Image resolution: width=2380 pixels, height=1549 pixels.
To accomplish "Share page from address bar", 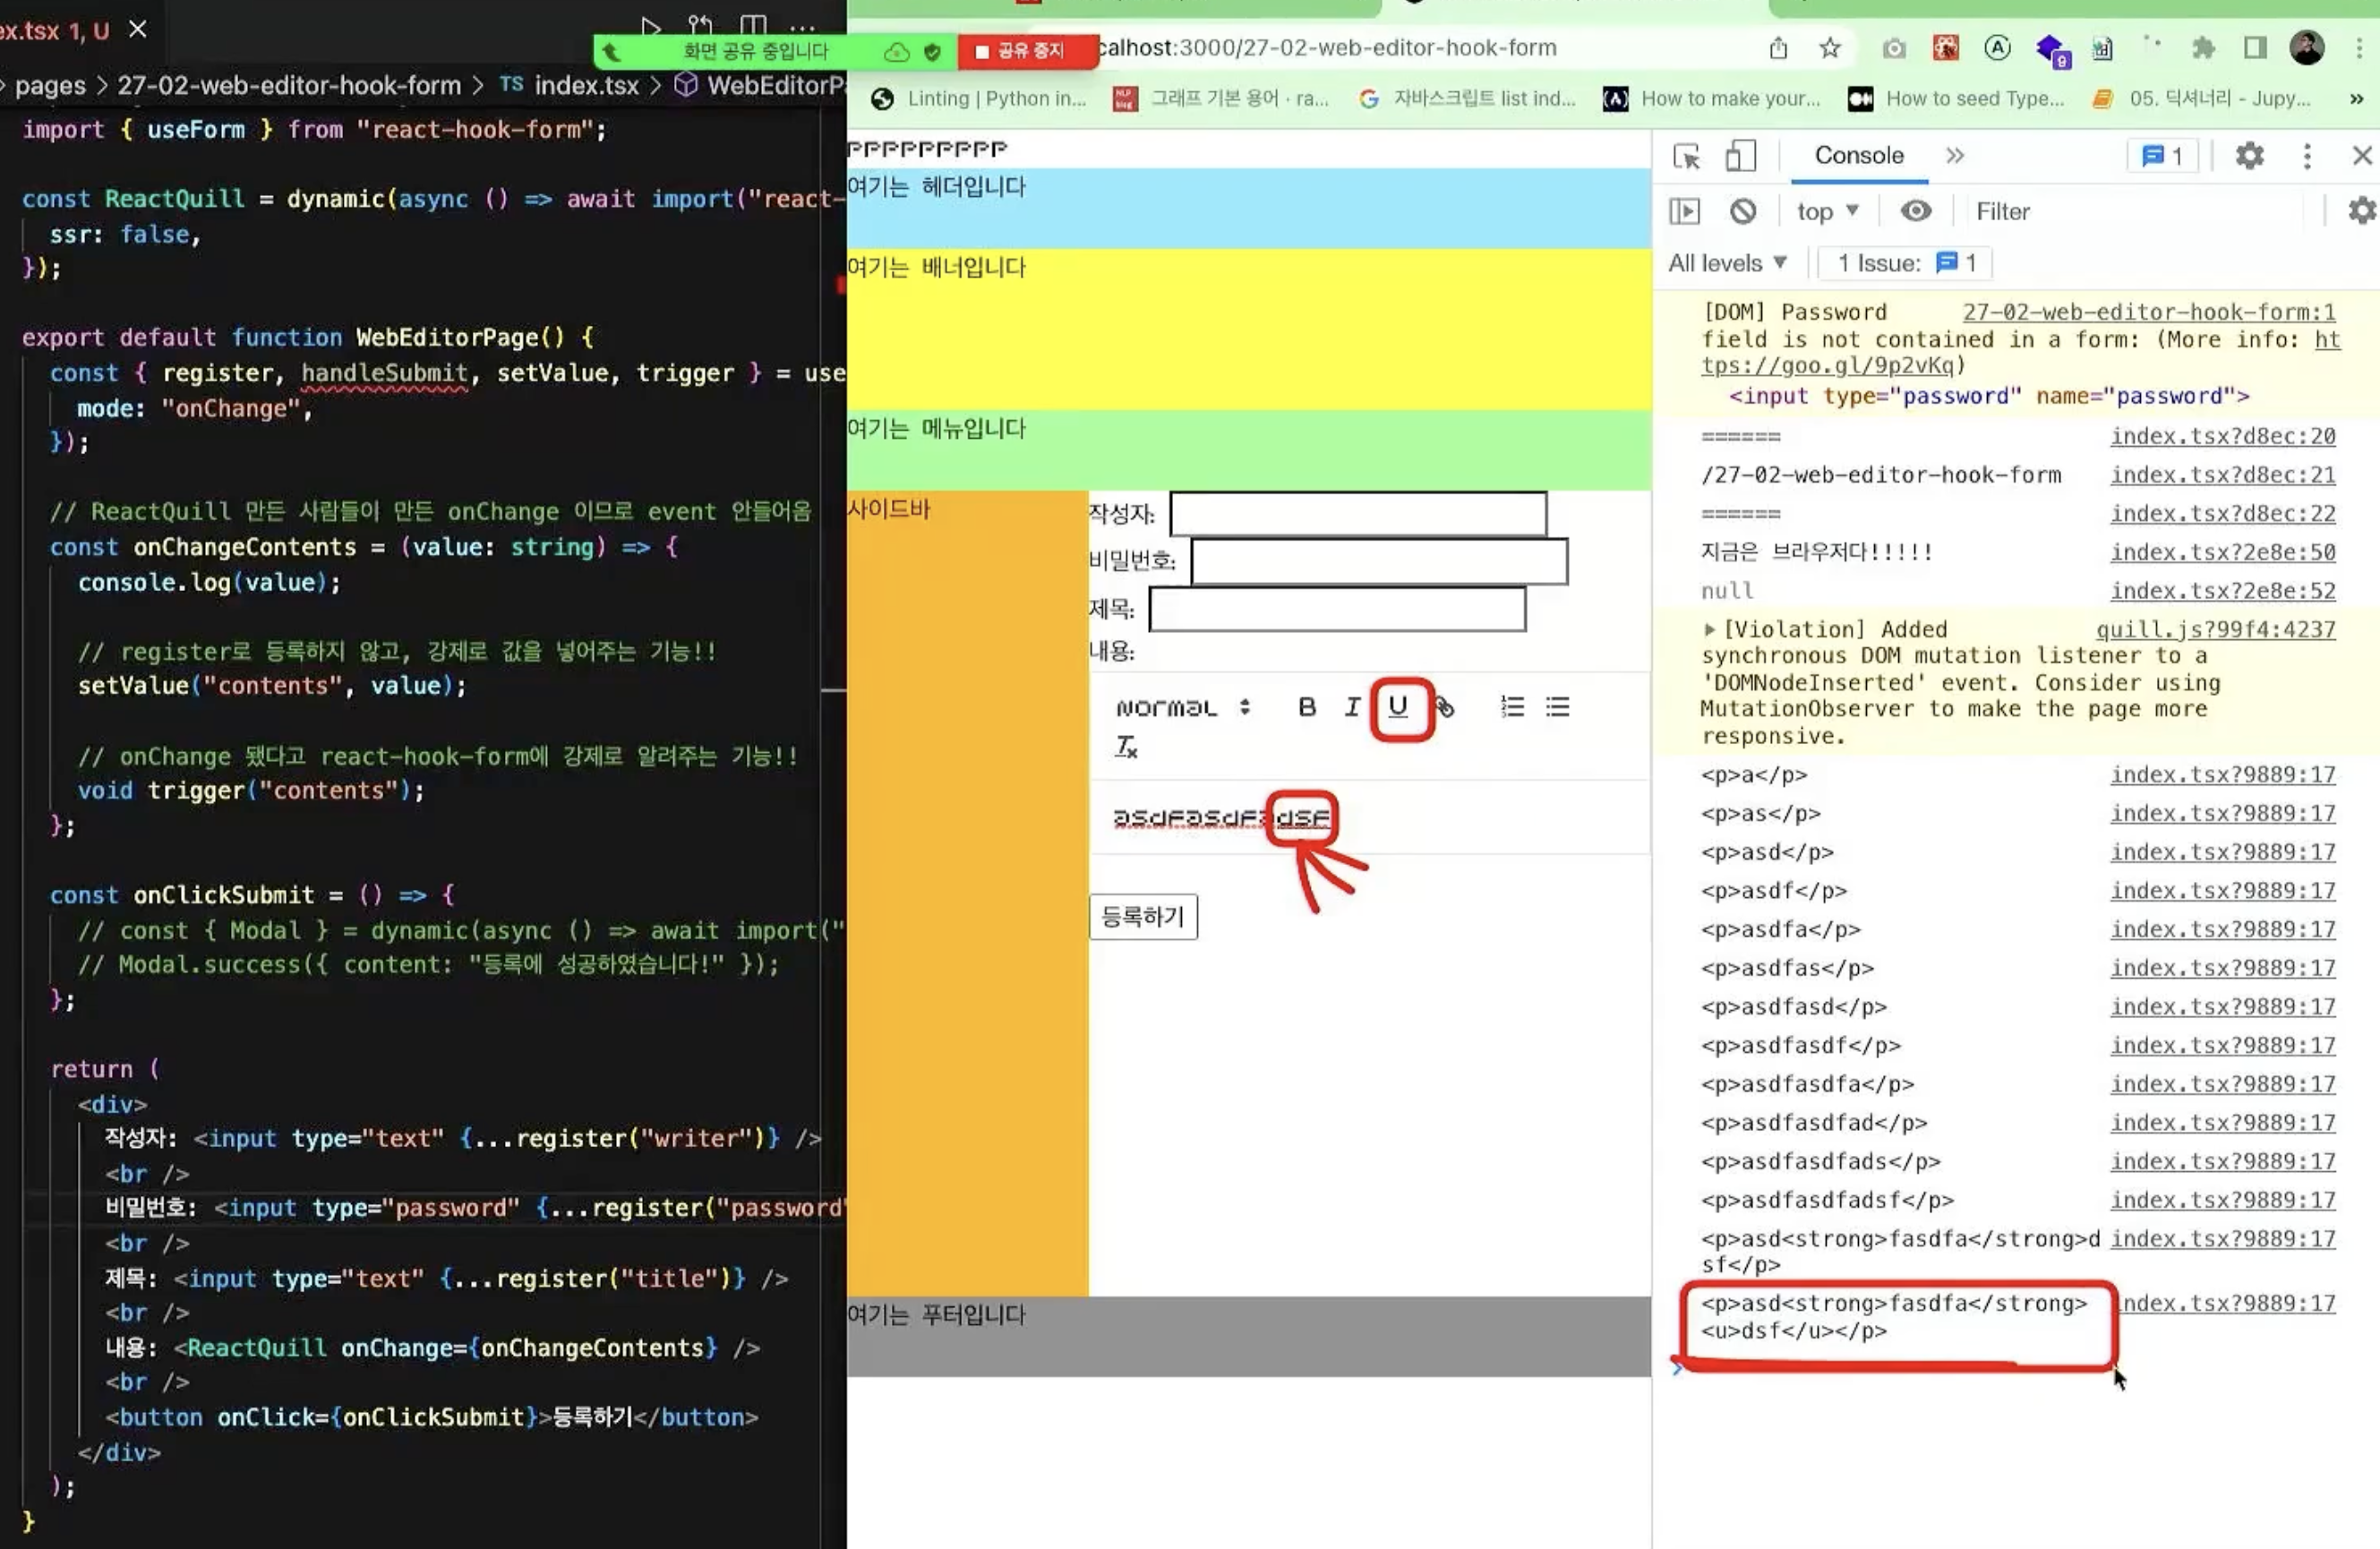I will 1778,48.
